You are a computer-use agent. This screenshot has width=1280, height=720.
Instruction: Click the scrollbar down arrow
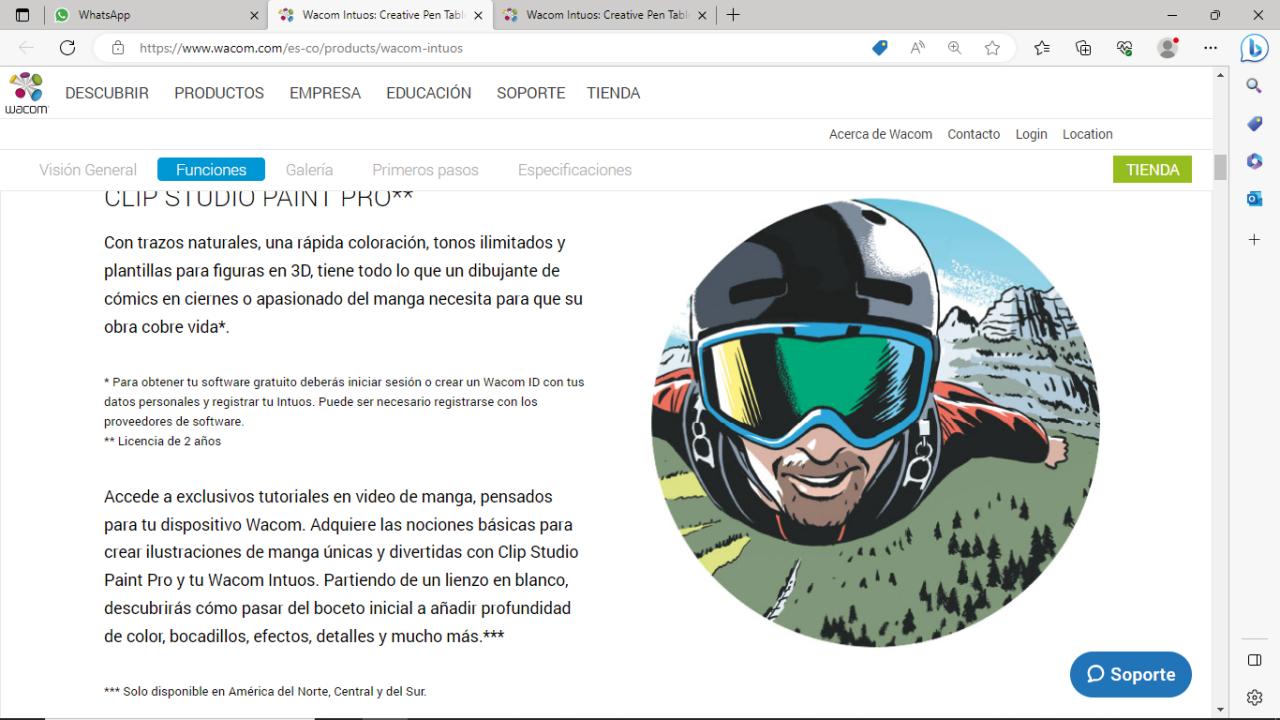1220,710
